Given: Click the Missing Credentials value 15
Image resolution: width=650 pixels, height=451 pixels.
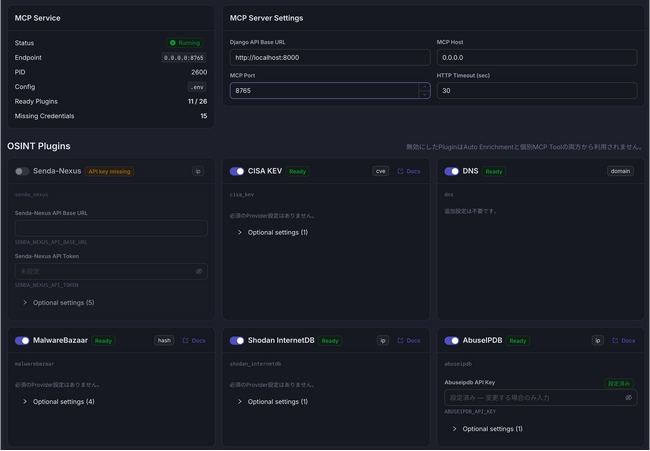Looking at the screenshot, I should coord(204,116).
